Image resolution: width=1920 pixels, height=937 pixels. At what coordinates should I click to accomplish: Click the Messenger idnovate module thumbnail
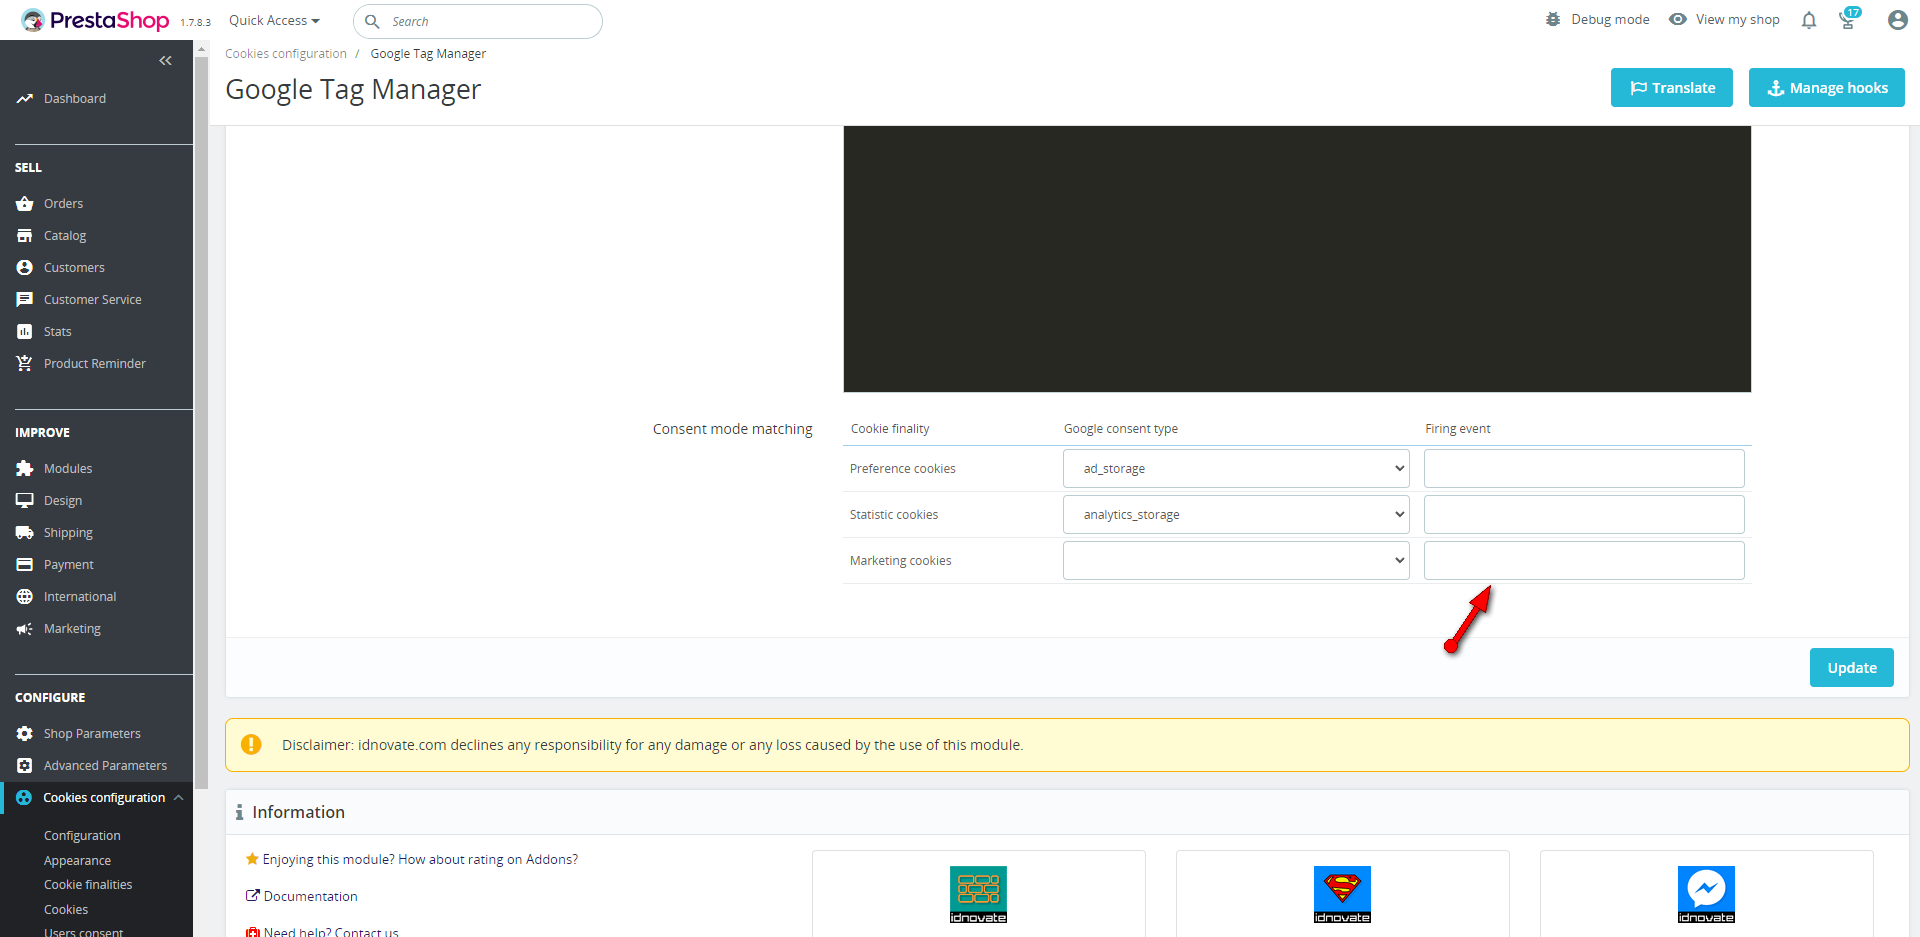point(1706,895)
